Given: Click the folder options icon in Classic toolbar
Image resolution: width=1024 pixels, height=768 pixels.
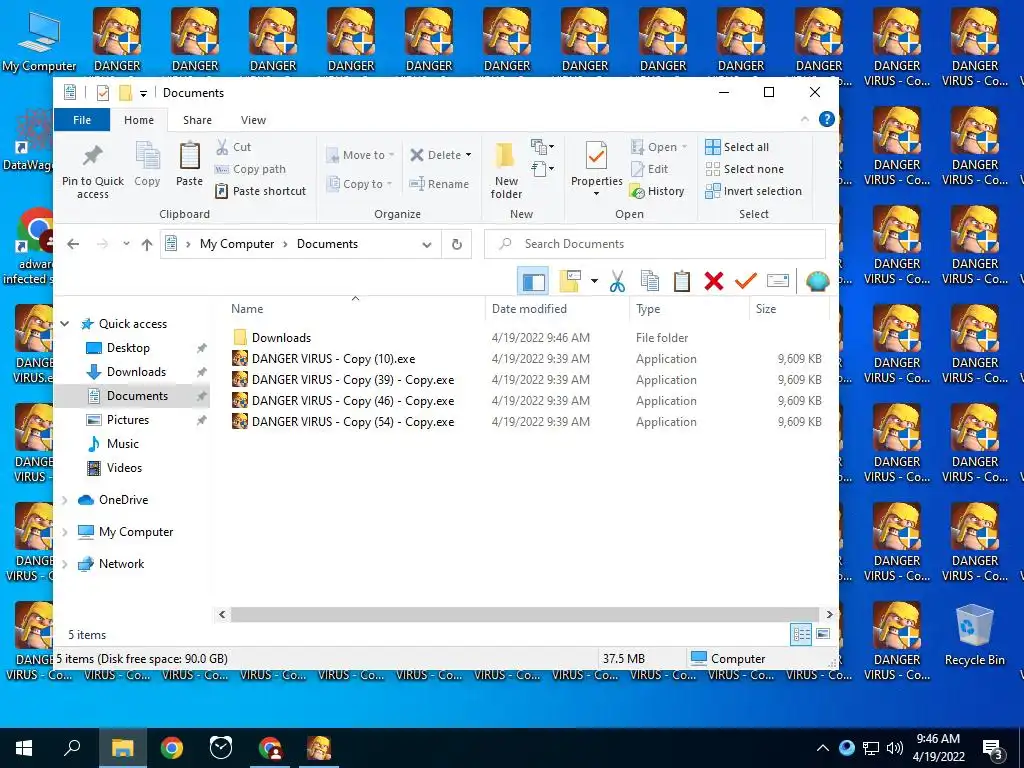Looking at the screenshot, I should [x=570, y=281].
